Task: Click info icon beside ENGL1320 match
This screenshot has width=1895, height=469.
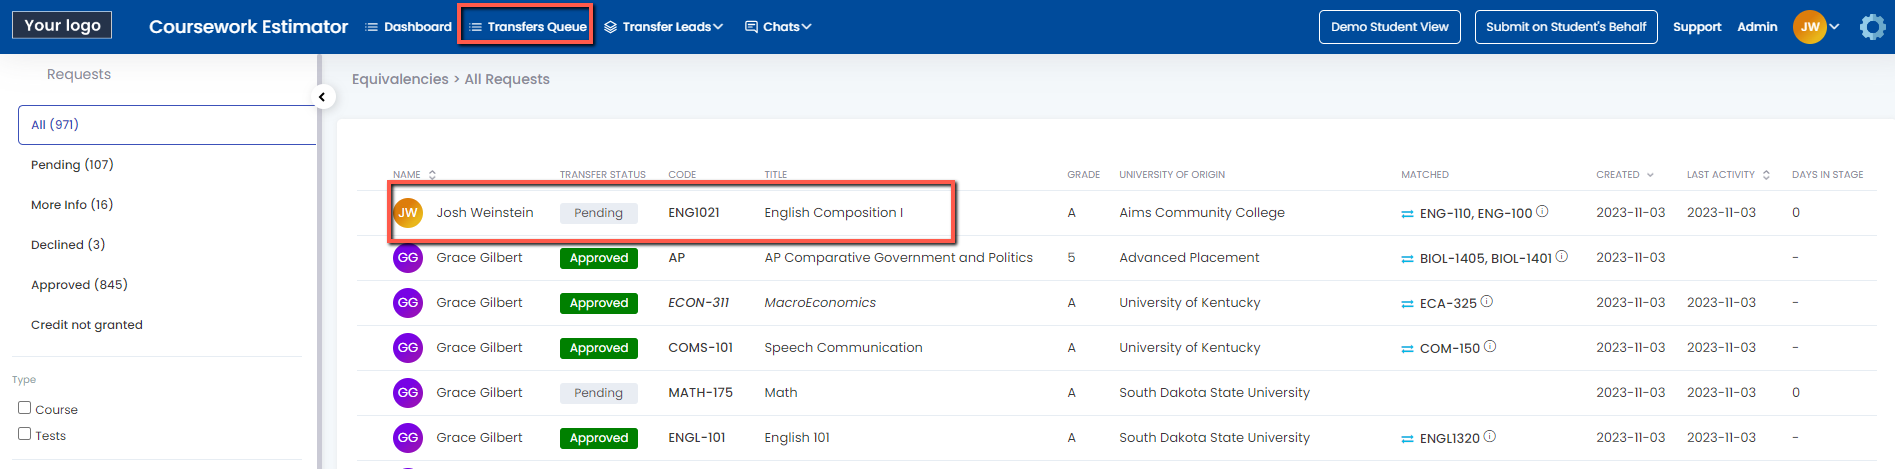Action: 1490,437
